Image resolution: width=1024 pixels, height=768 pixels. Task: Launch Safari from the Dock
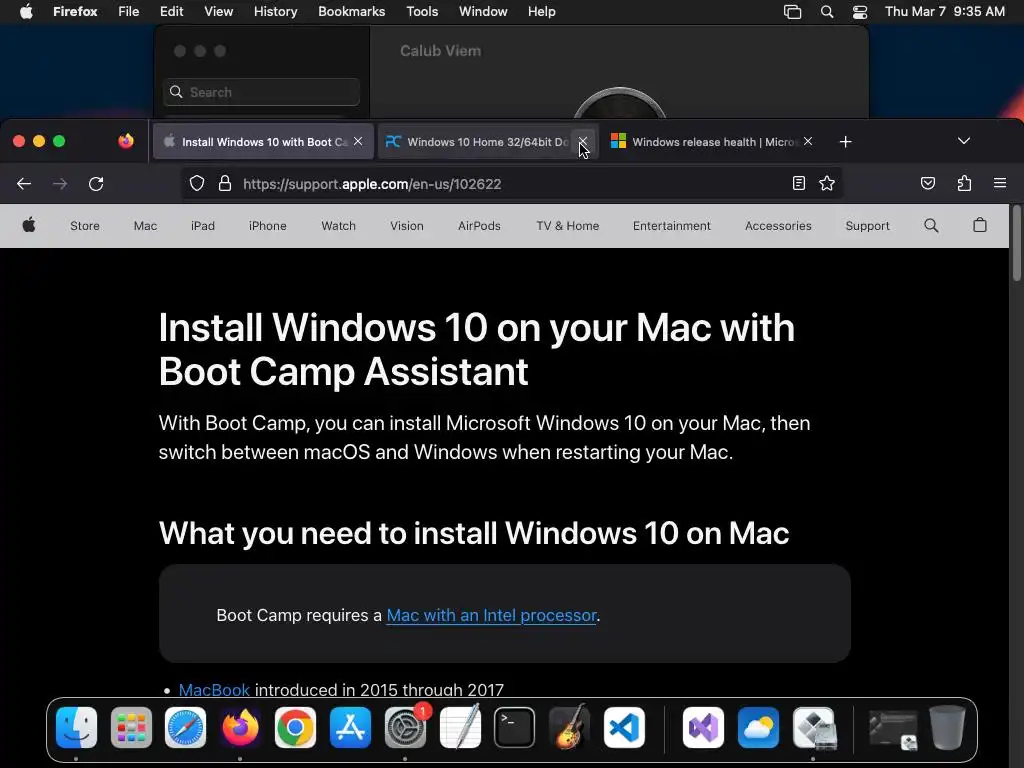[185, 728]
